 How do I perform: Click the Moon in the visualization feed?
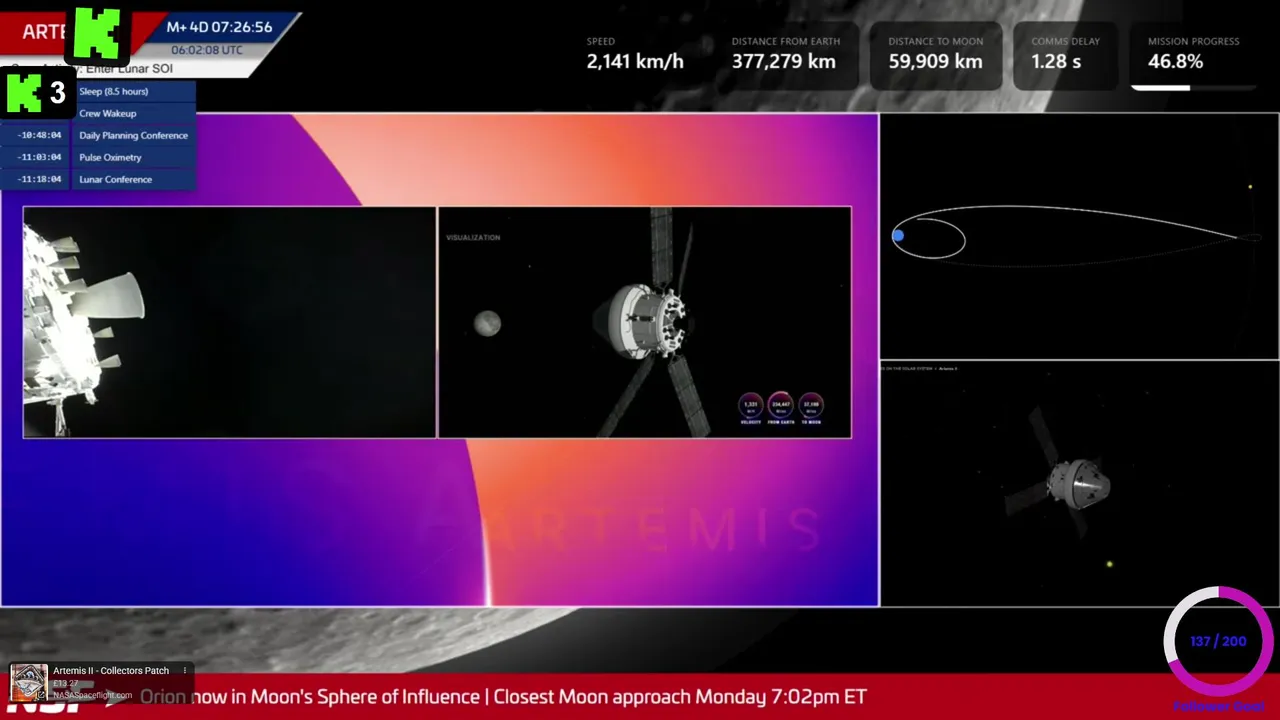click(487, 323)
